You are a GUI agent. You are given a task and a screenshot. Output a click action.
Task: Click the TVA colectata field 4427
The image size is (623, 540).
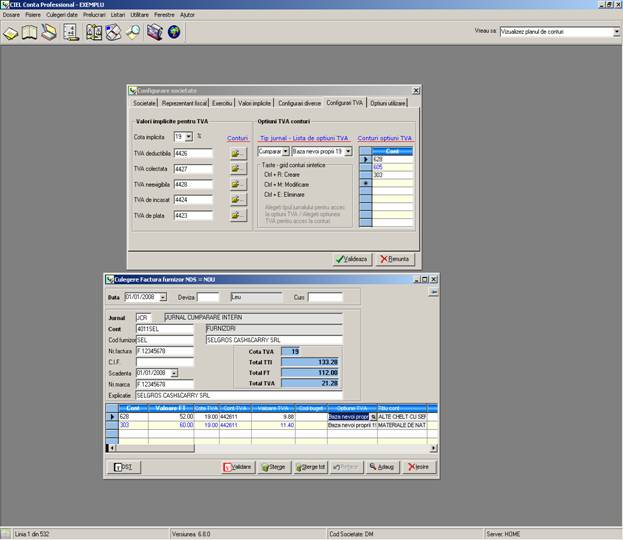tap(193, 169)
